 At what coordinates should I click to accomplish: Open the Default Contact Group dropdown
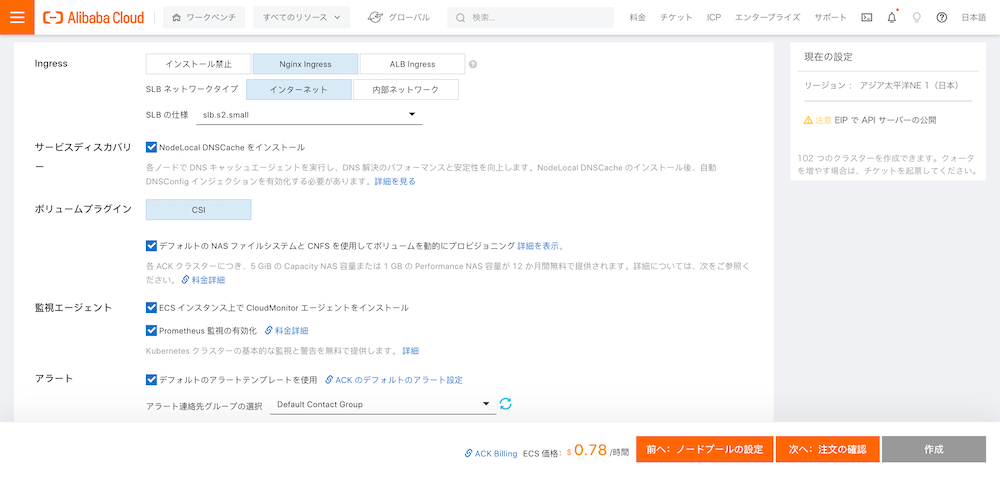pos(382,404)
